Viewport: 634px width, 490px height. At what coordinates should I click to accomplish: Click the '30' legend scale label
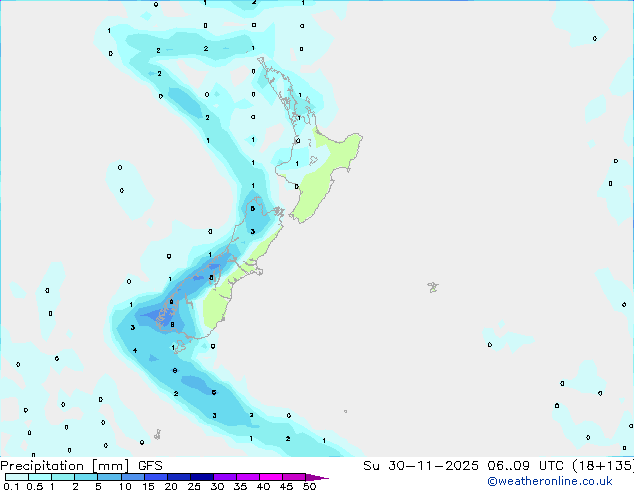(217, 486)
